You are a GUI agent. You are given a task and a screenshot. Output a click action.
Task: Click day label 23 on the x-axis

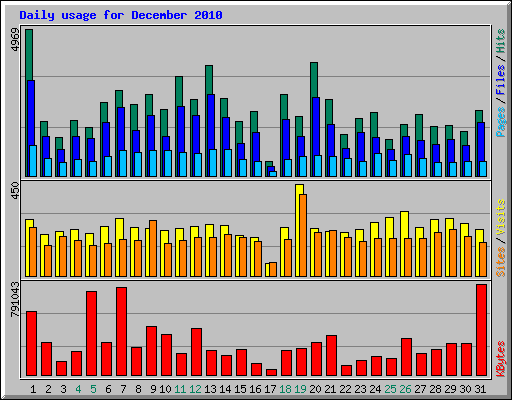click(x=360, y=389)
